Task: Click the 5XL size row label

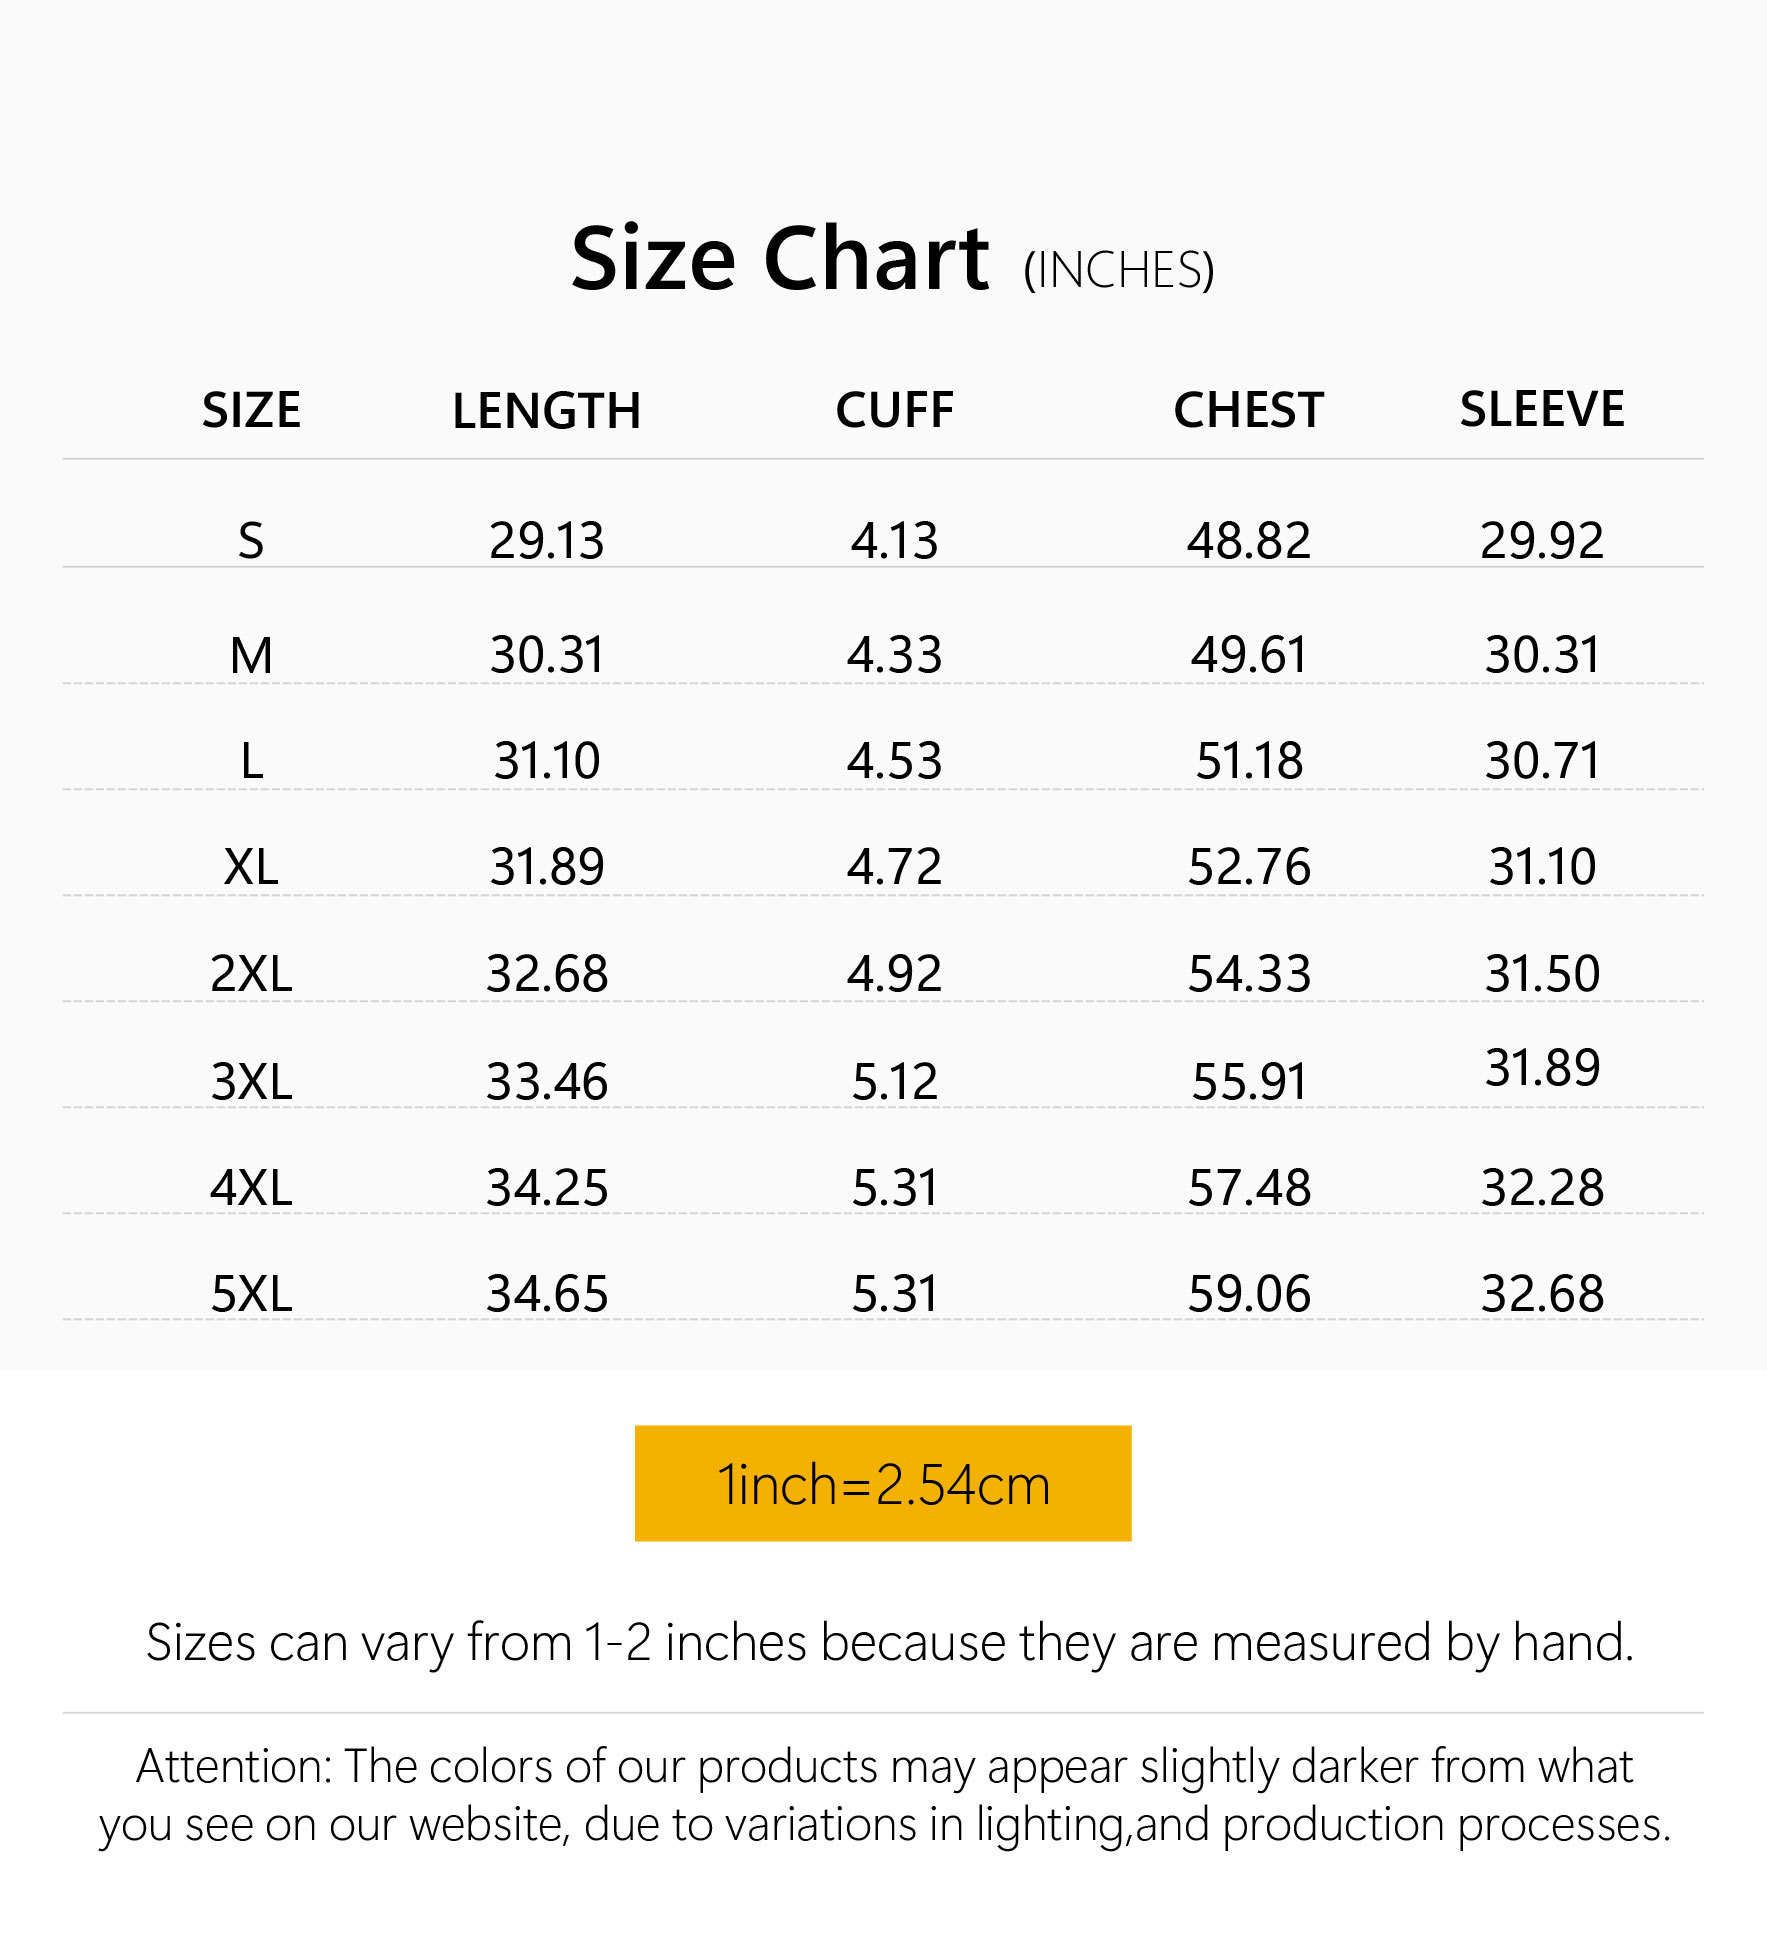Action: click(251, 1294)
